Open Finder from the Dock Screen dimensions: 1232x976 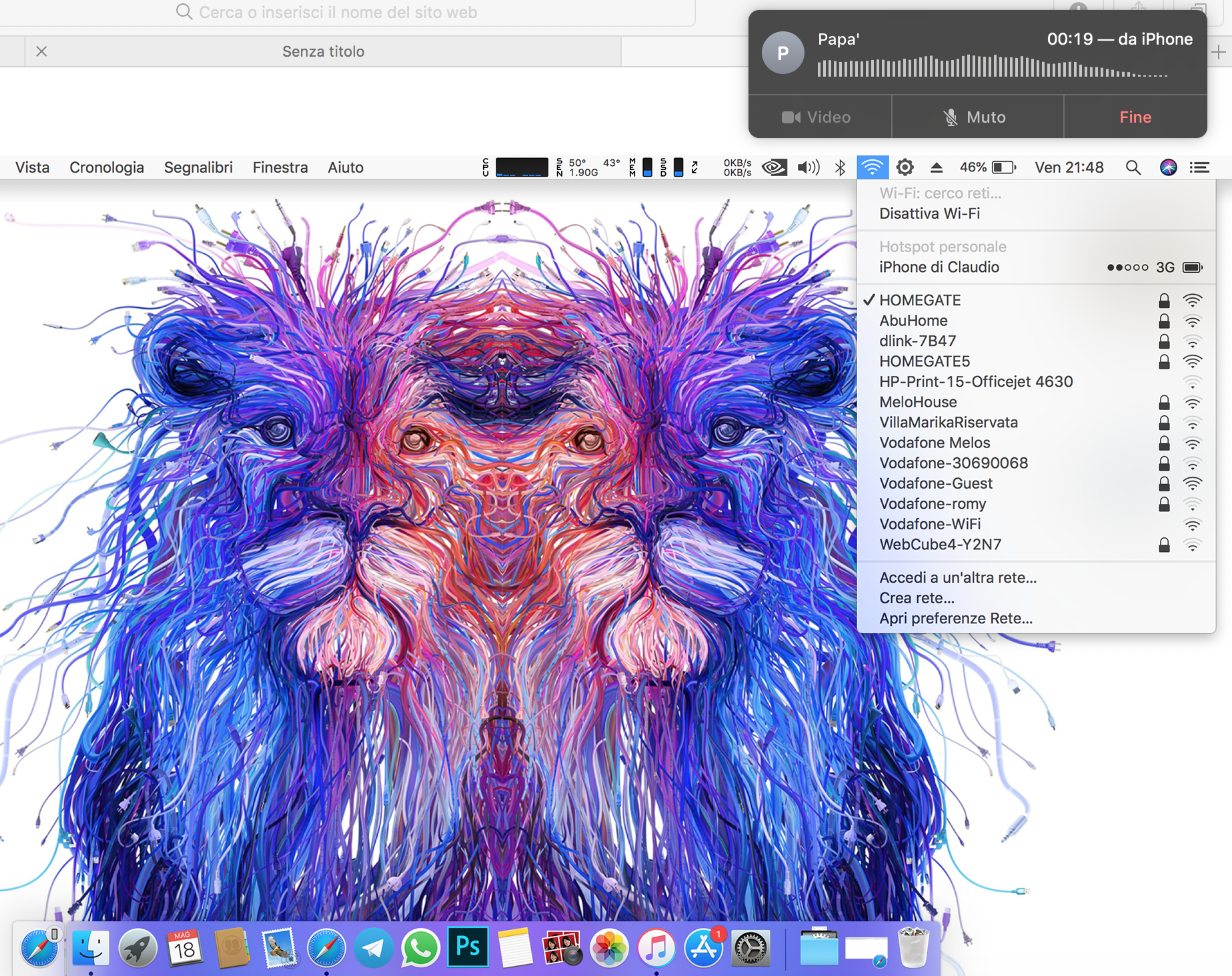click(x=90, y=947)
